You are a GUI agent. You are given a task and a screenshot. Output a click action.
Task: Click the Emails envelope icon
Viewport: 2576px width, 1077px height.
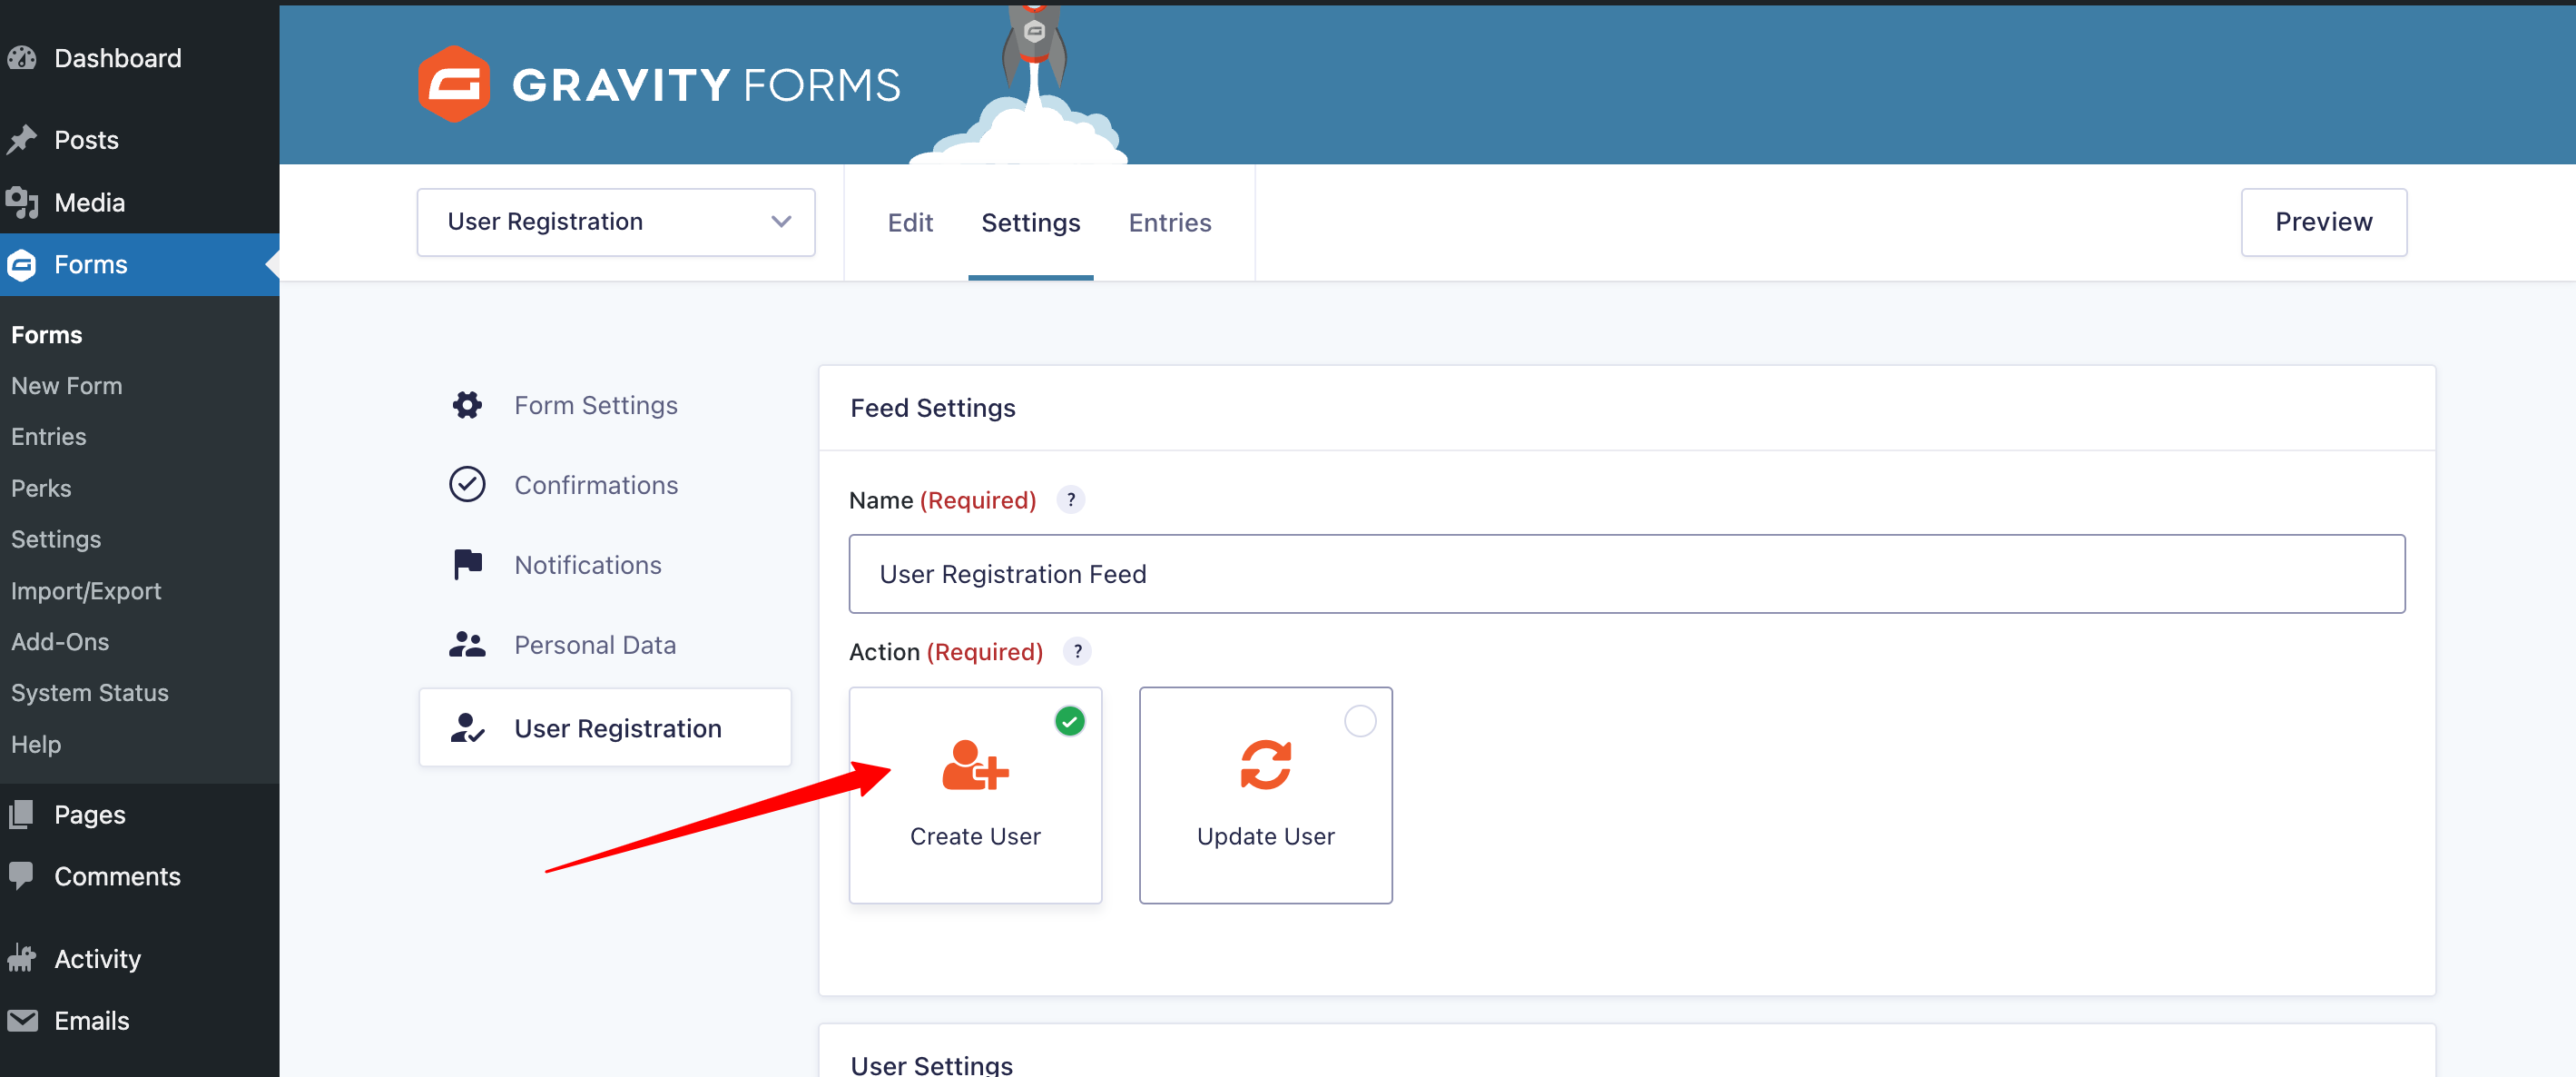pos(22,1020)
